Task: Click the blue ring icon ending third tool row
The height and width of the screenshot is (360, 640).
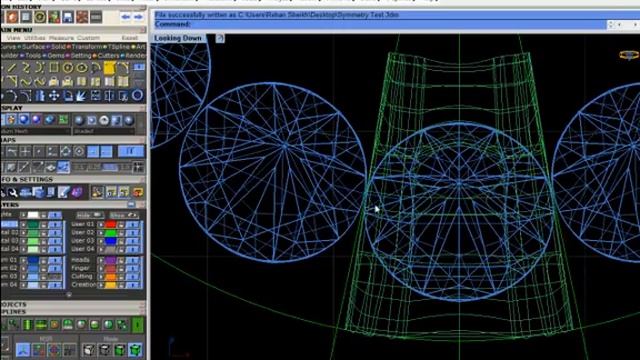Action: 138,96
